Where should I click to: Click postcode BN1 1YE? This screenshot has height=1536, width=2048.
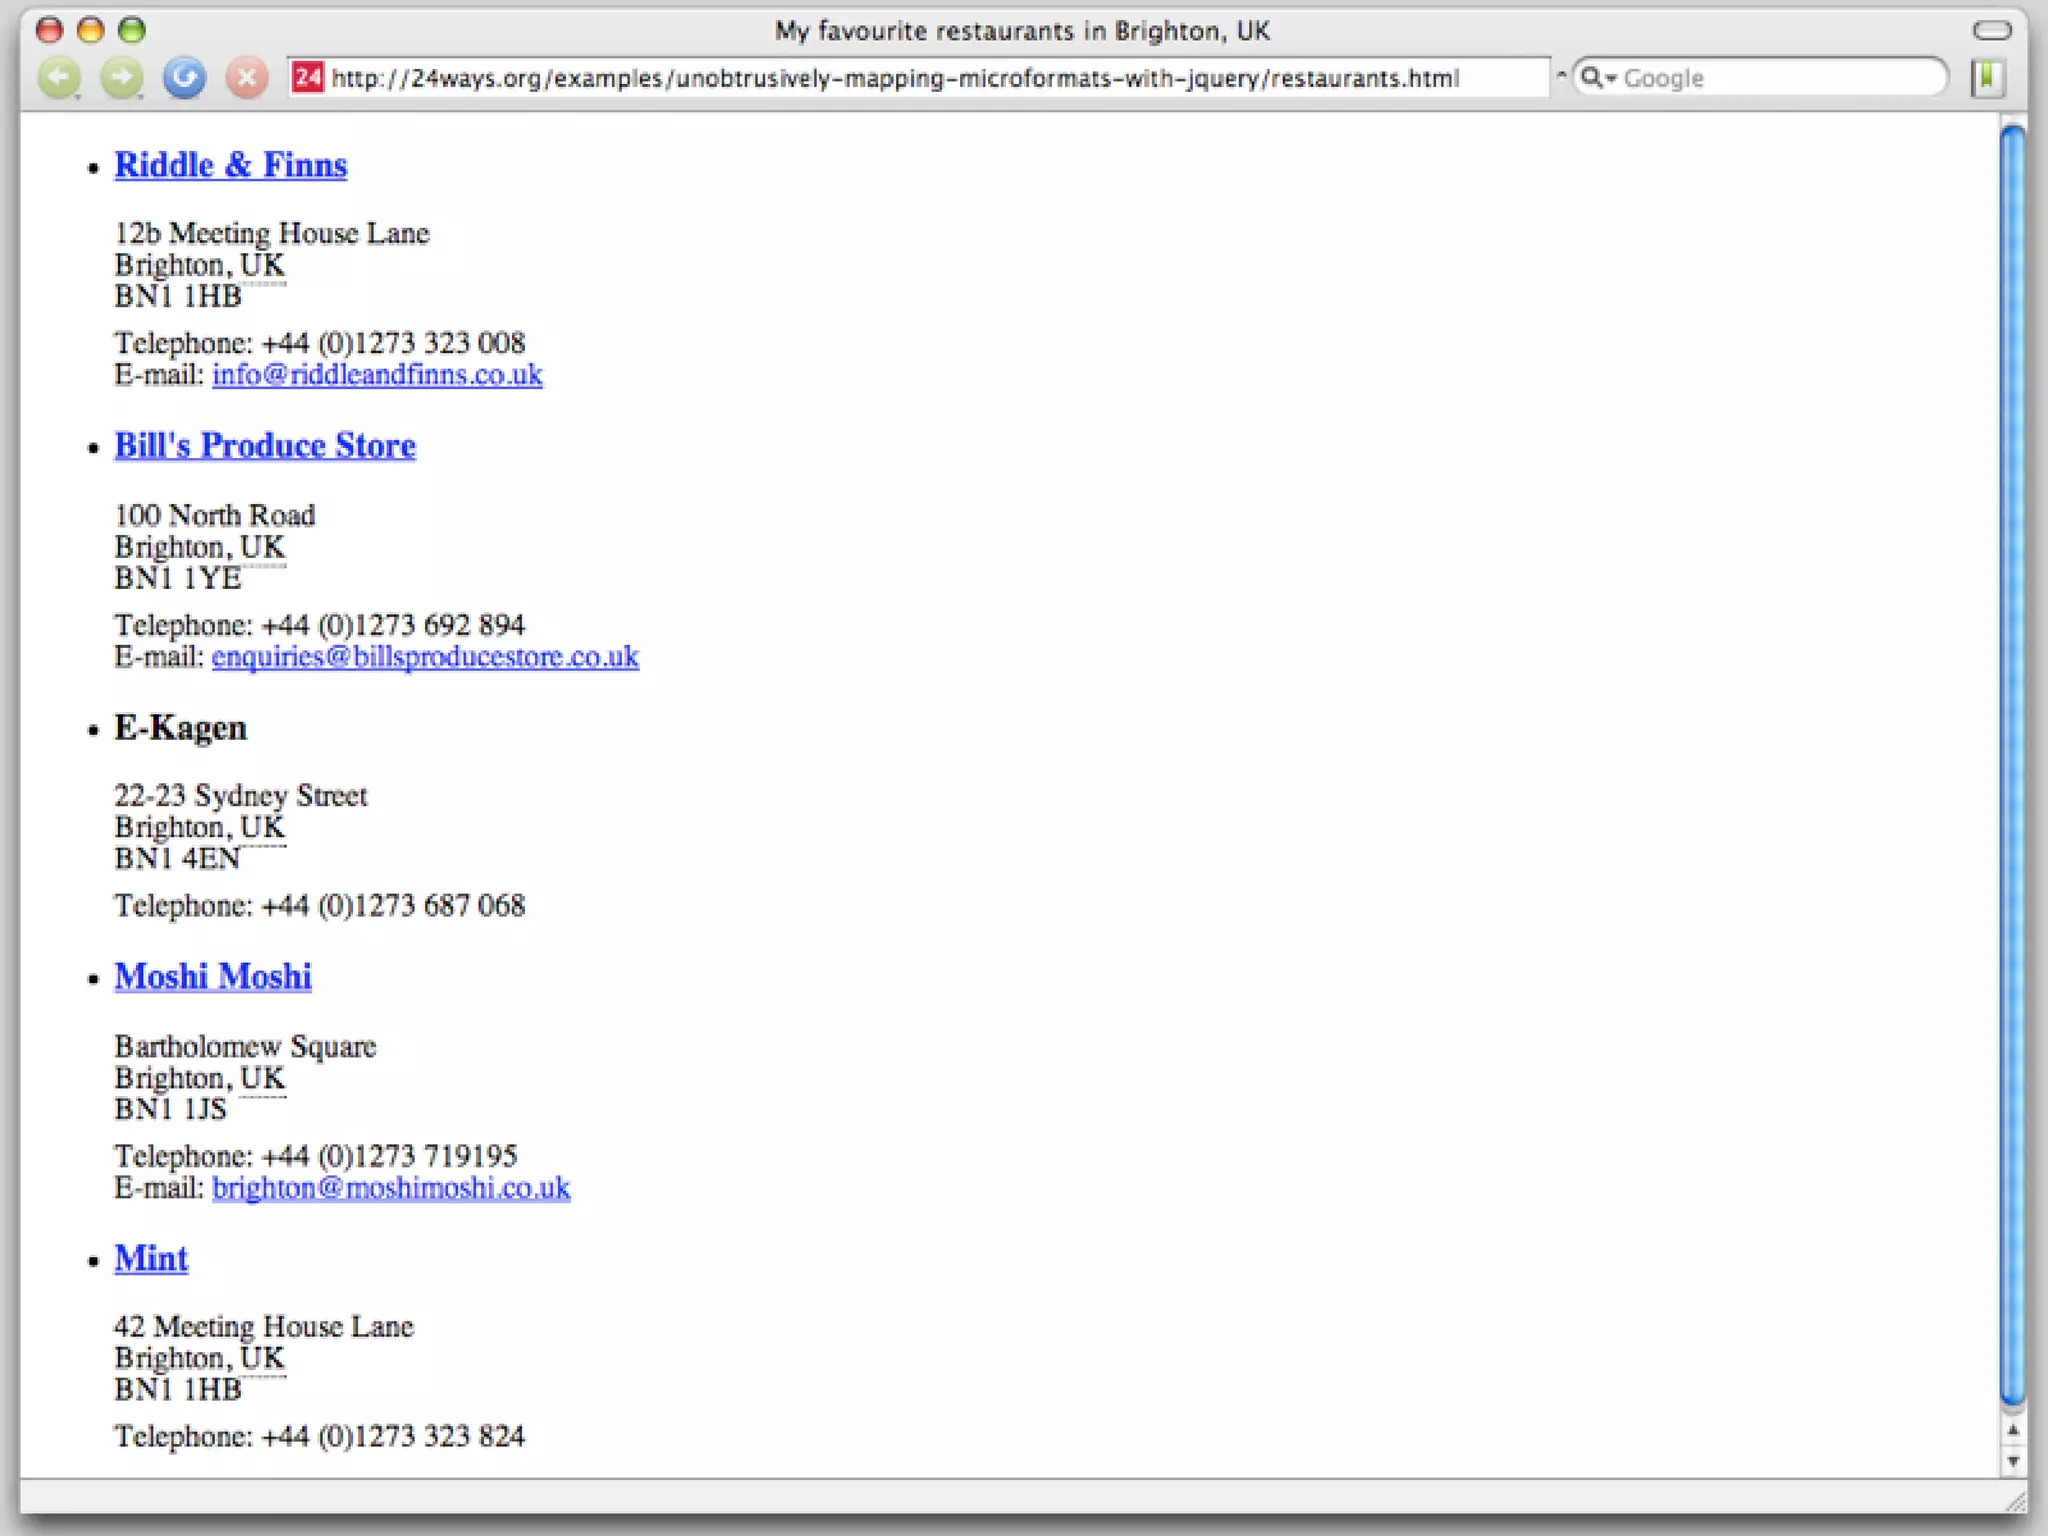pyautogui.click(x=177, y=579)
